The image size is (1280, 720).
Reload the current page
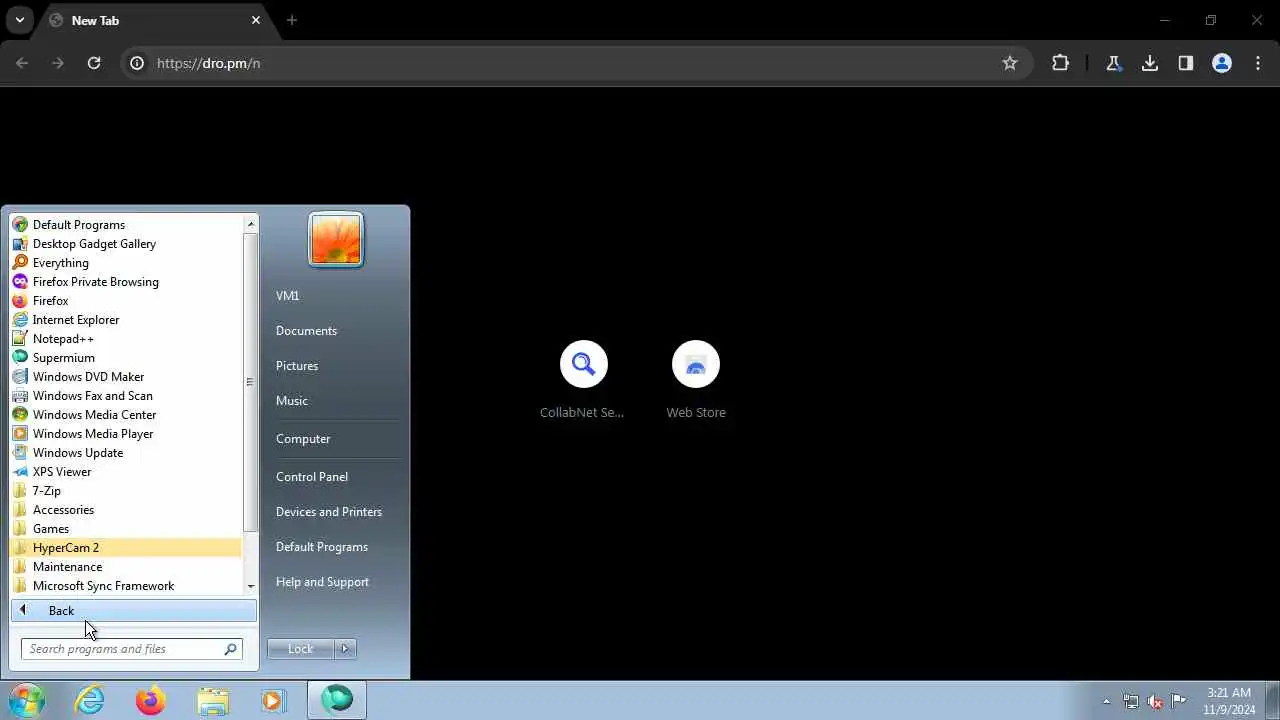tap(94, 63)
